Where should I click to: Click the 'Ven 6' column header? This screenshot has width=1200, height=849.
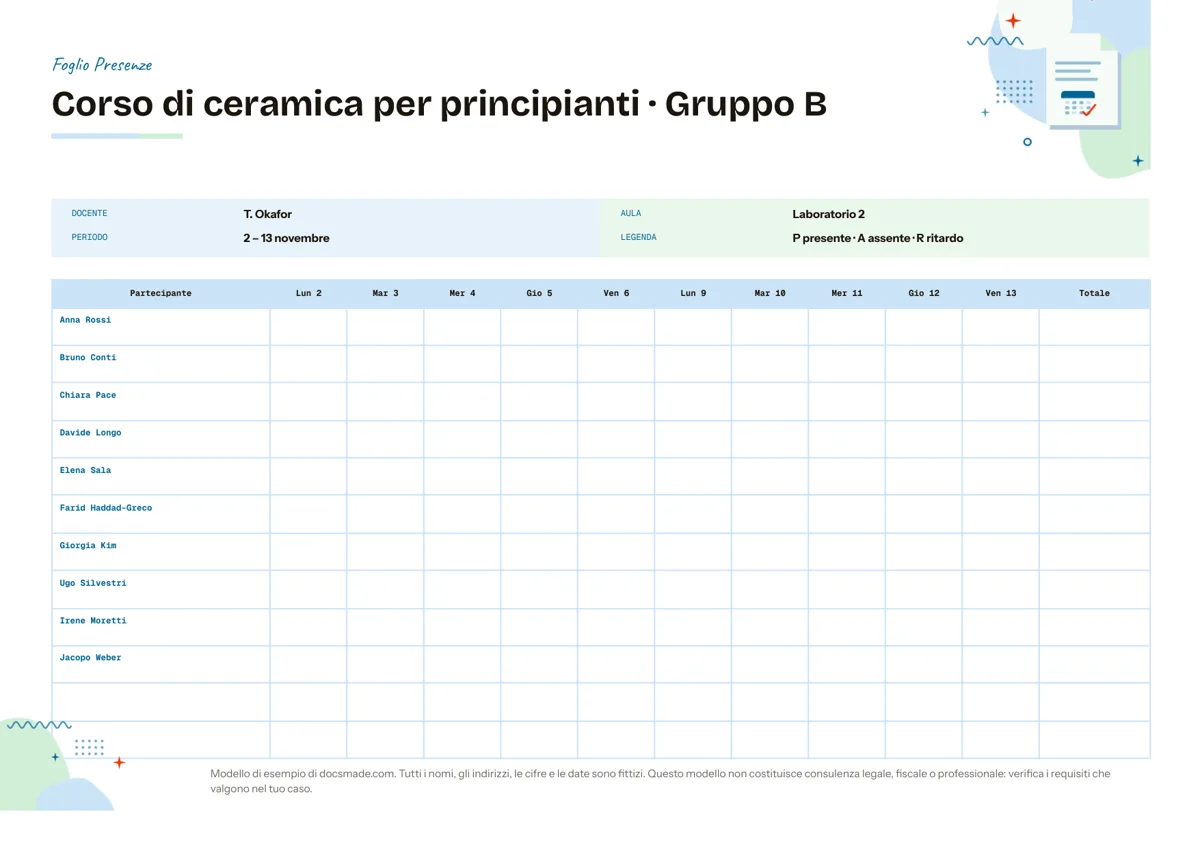click(617, 294)
